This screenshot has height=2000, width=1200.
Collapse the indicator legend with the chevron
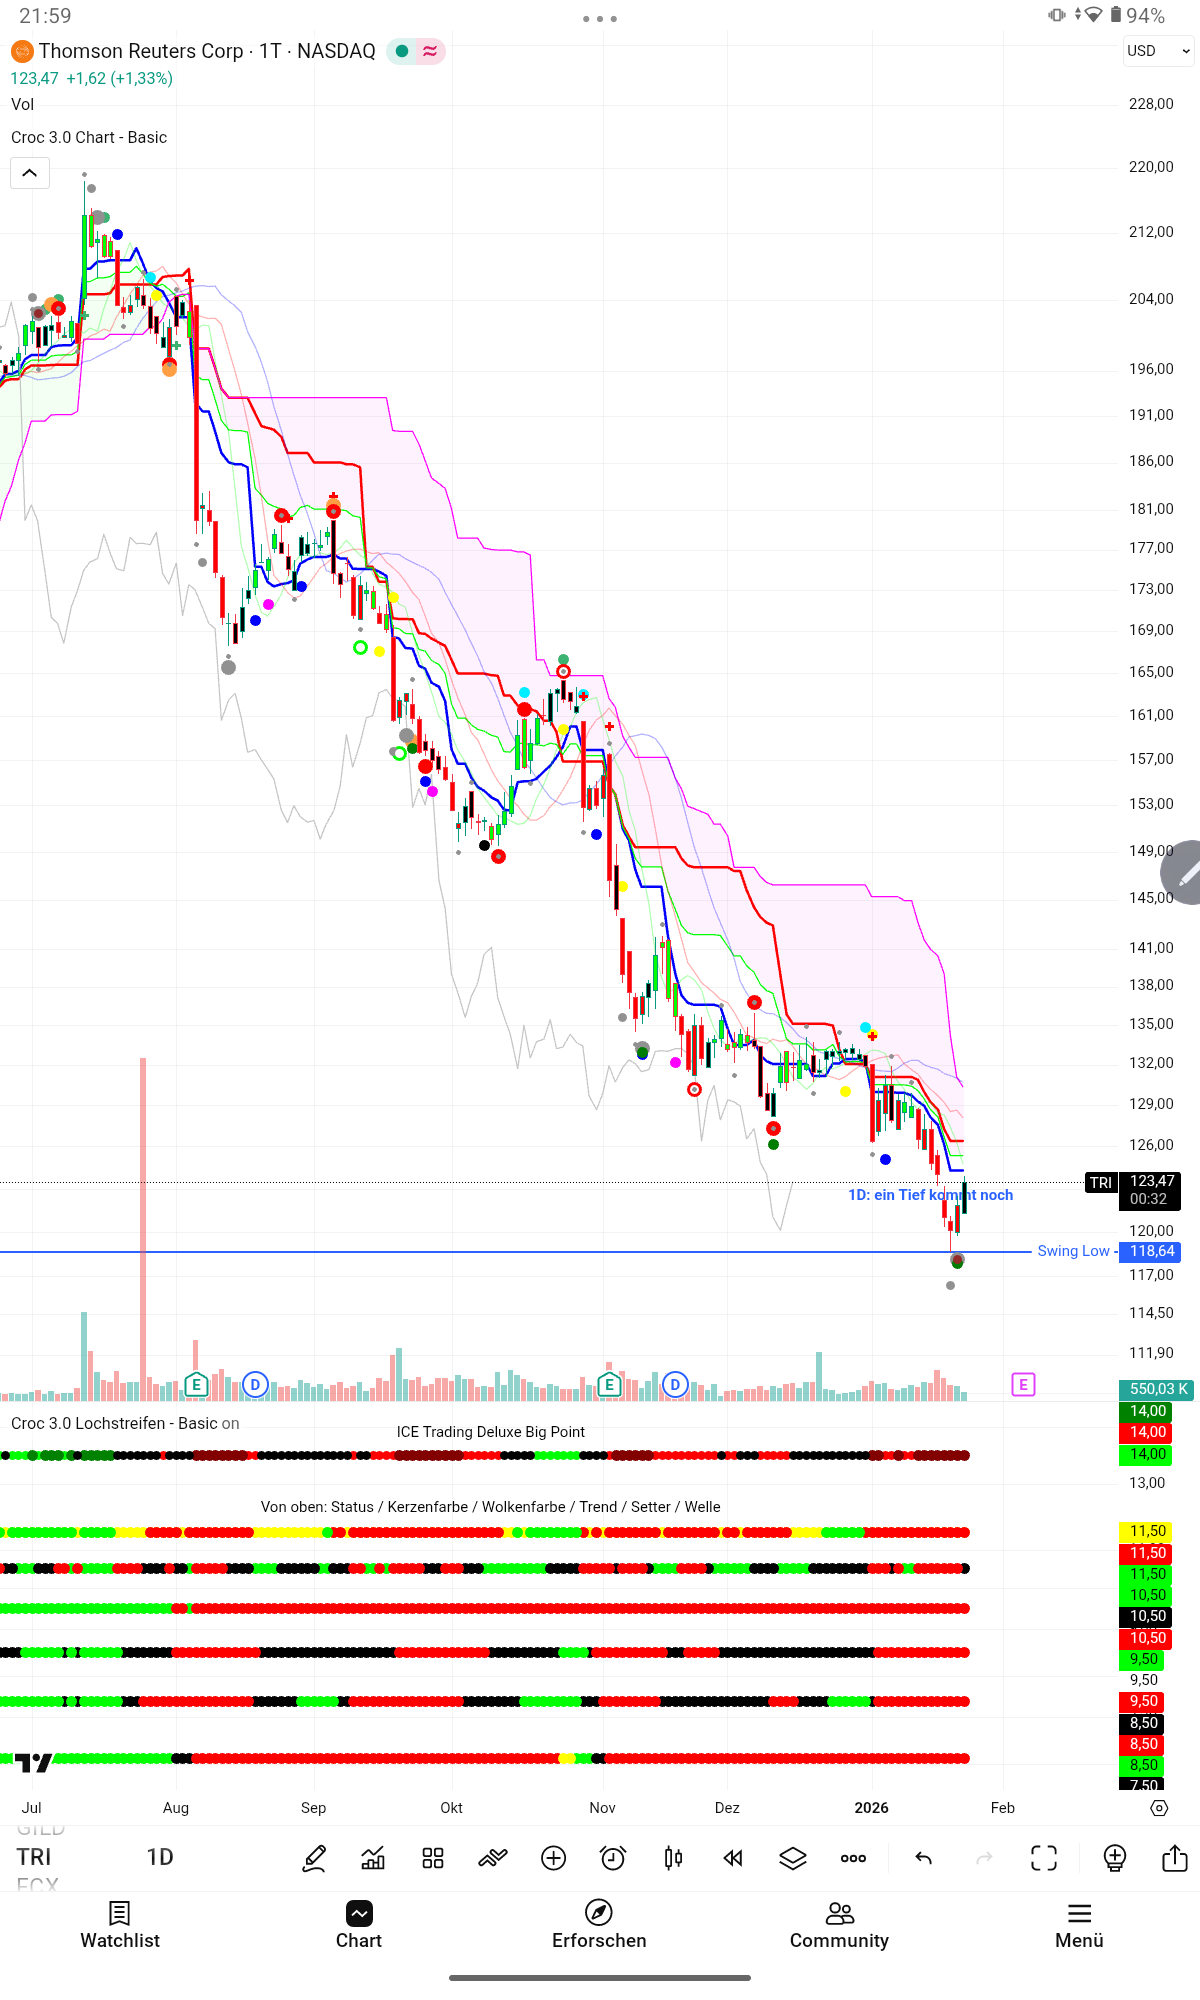30,173
